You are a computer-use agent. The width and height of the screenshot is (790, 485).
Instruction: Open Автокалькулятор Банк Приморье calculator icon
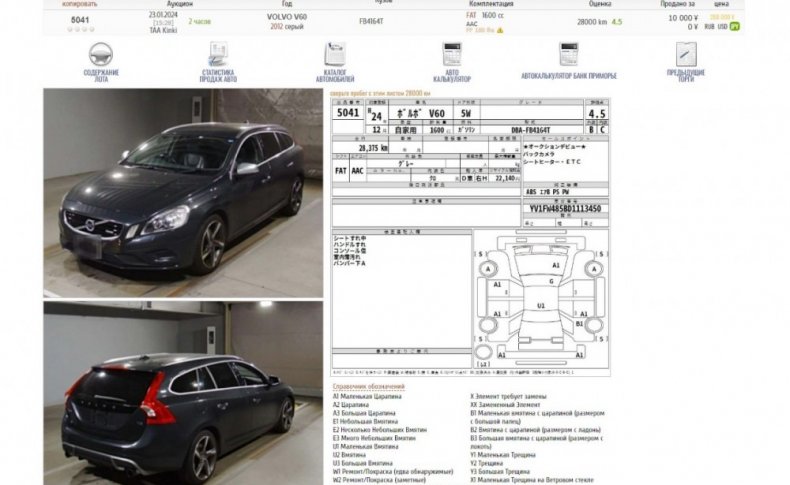point(569,54)
